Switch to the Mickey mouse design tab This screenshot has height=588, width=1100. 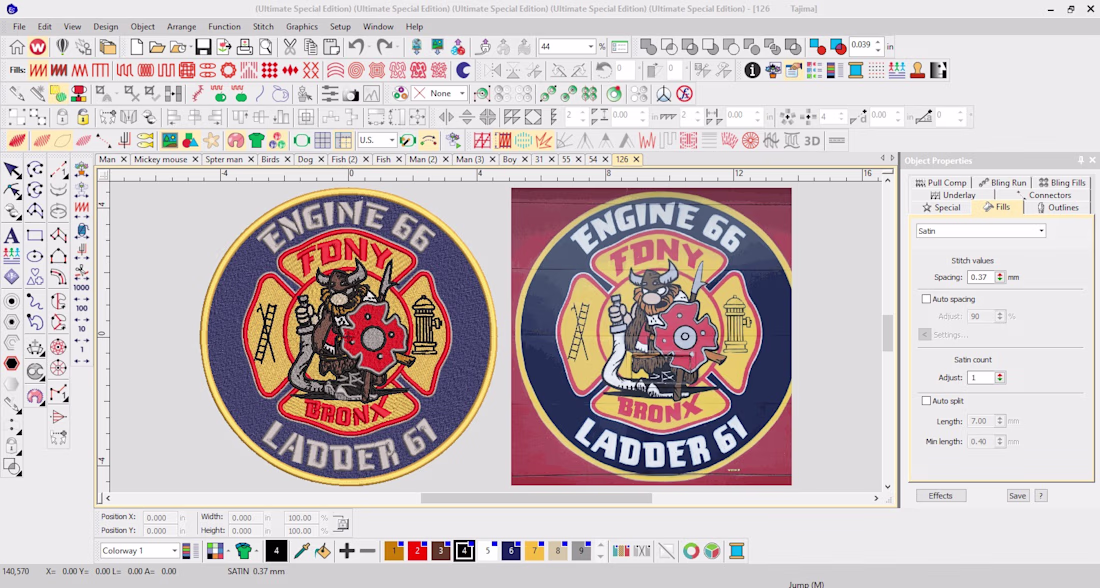161,159
